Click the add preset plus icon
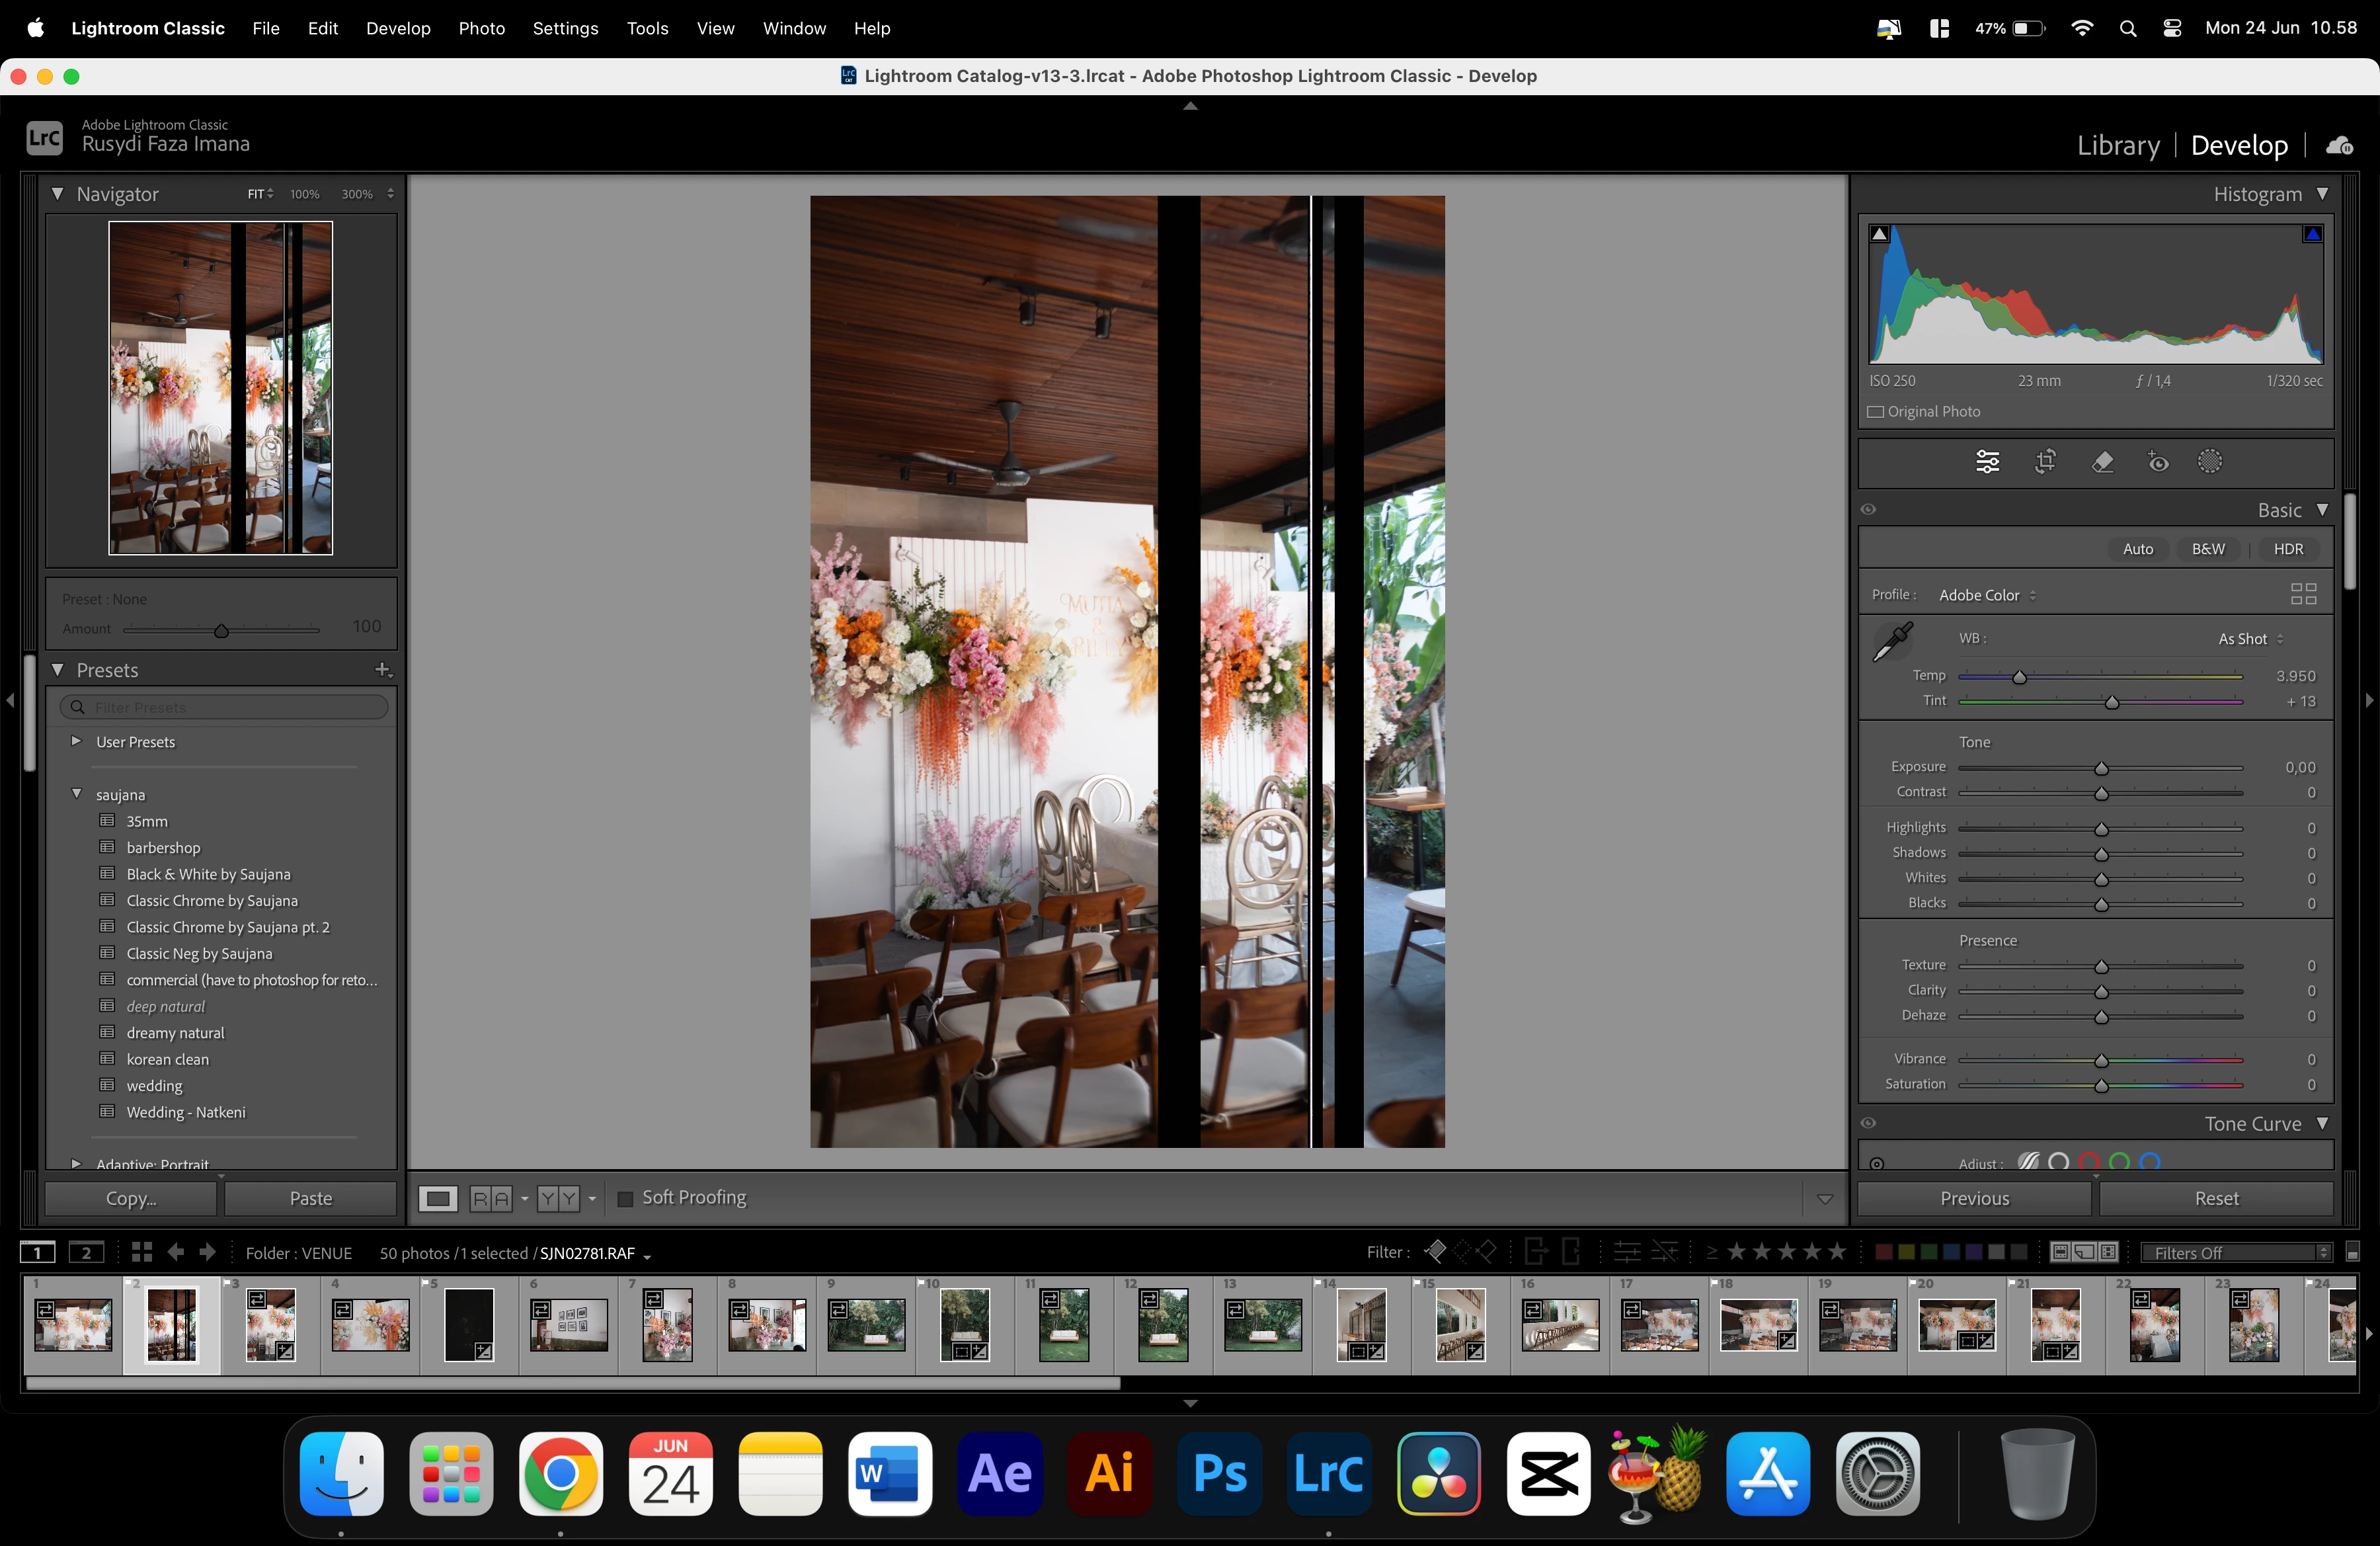 (x=382, y=669)
